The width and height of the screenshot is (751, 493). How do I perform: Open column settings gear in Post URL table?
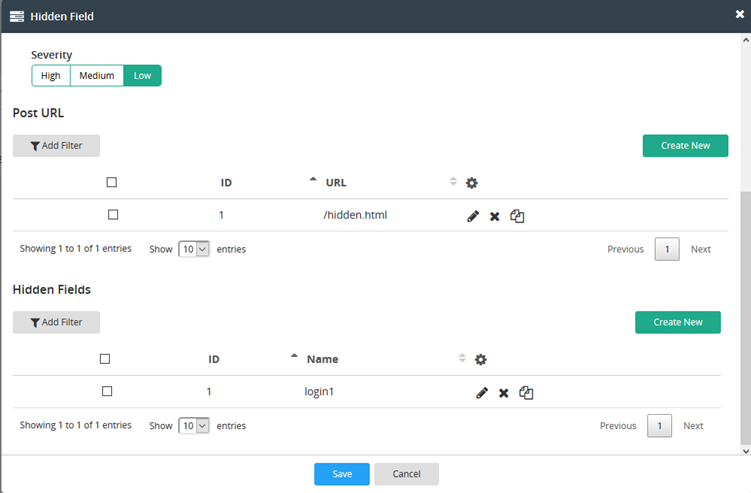click(472, 183)
